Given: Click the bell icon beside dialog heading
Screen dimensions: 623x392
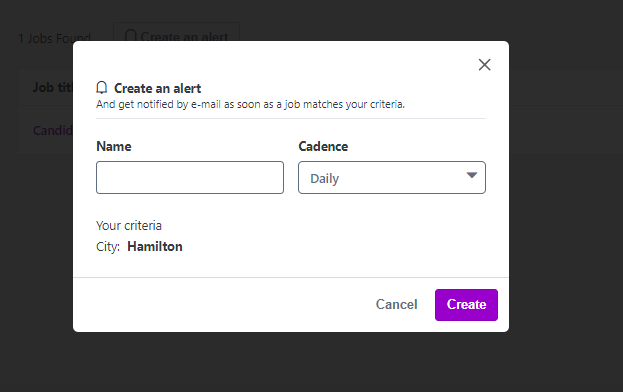Looking at the screenshot, I should point(102,88).
